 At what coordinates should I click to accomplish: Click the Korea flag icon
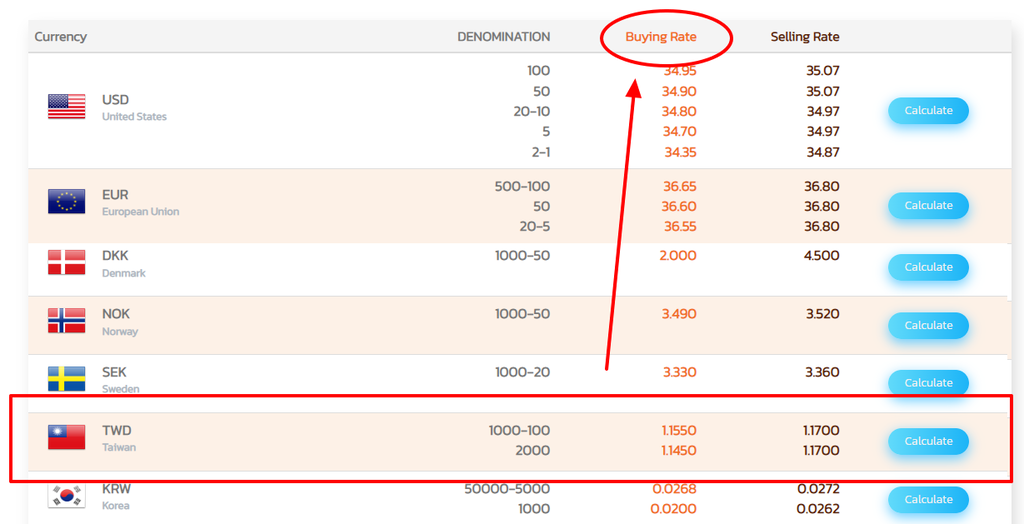pos(67,495)
